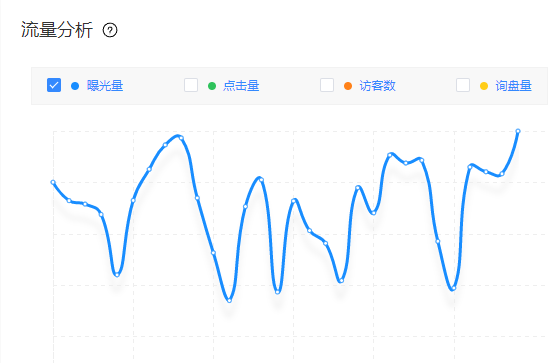This screenshot has height=363, width=549.
Task: Enable the 点击量 checkbox
Action: [191, 85]
